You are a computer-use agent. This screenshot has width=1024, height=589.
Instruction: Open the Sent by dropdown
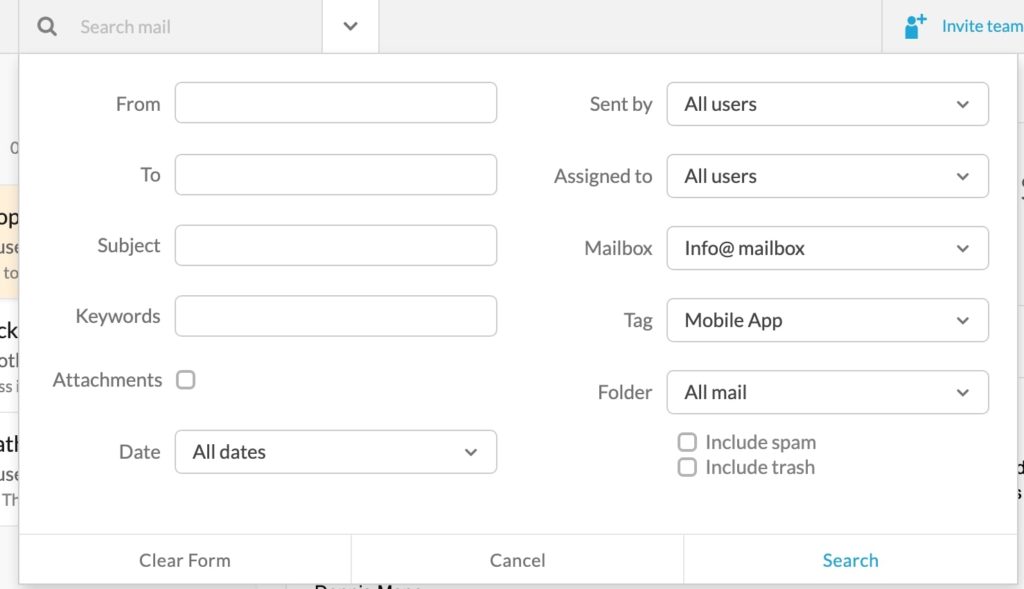[827, 104]
